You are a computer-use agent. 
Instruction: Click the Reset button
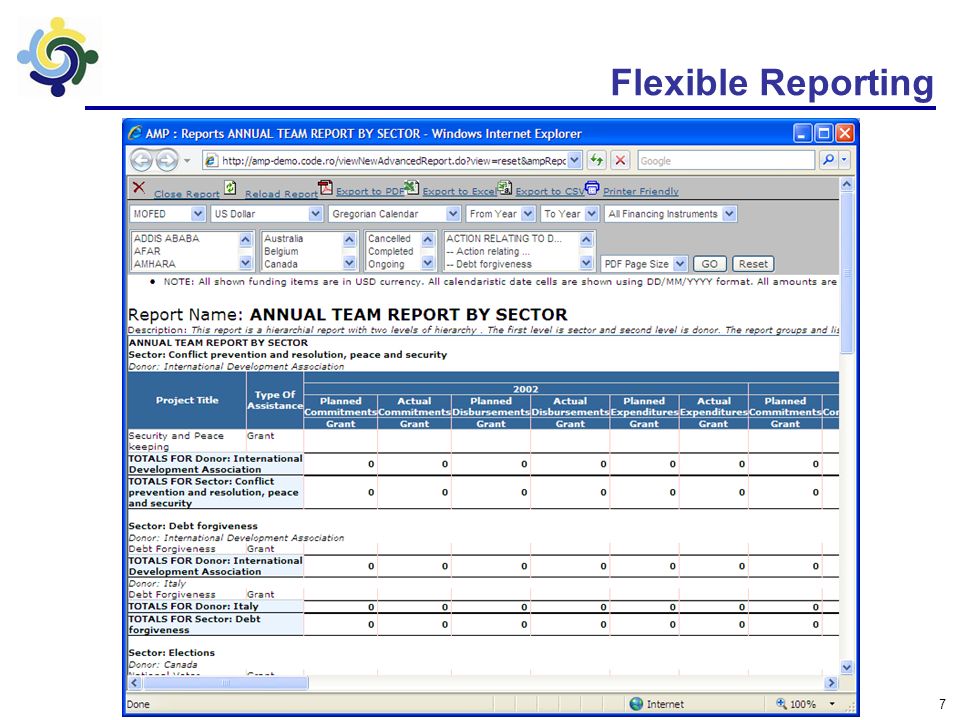click(752, 264)
